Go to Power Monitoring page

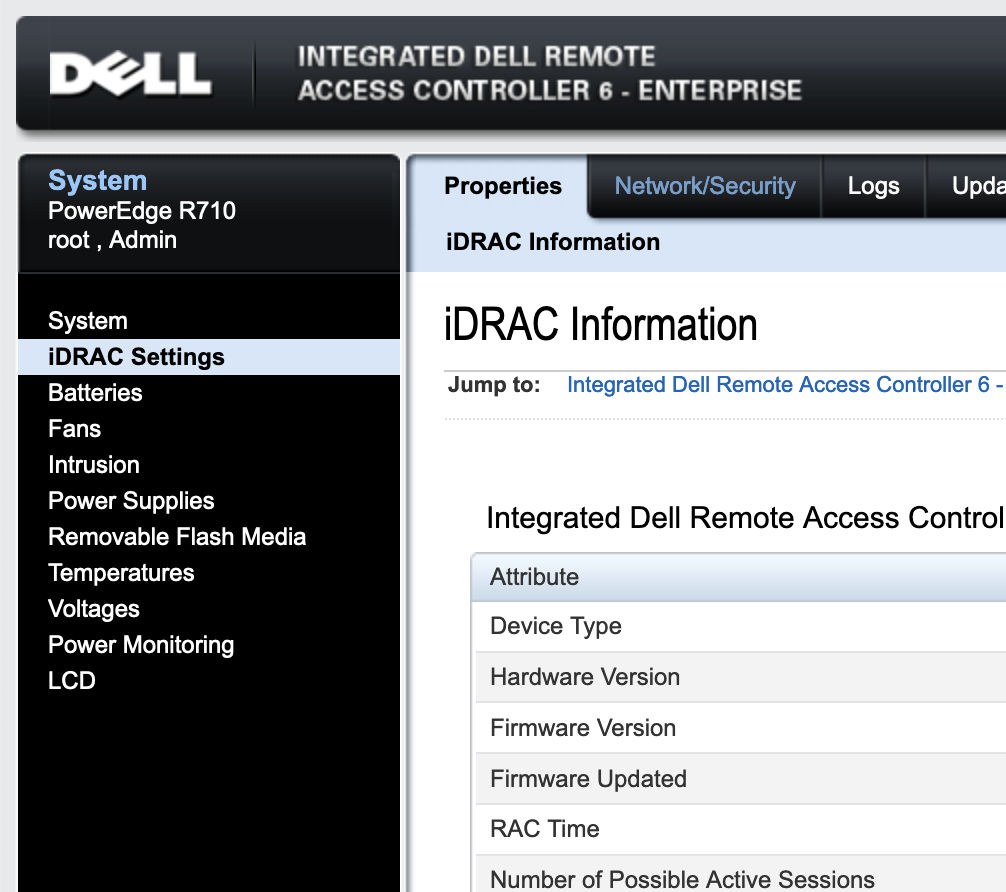(x=141, y=645)
